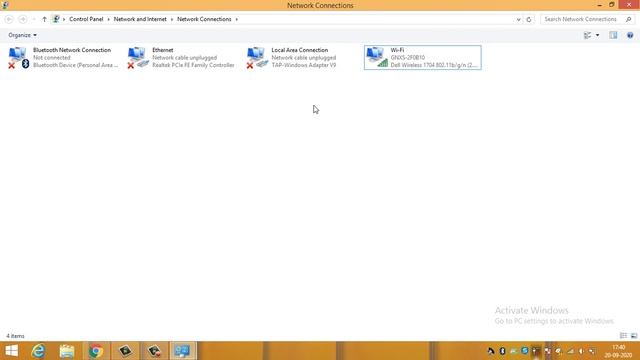Viewport: 640px width, 360px height.
Task: Expand chevron after Control Panel breadcrumb
Action: click(x=109, y=19)
